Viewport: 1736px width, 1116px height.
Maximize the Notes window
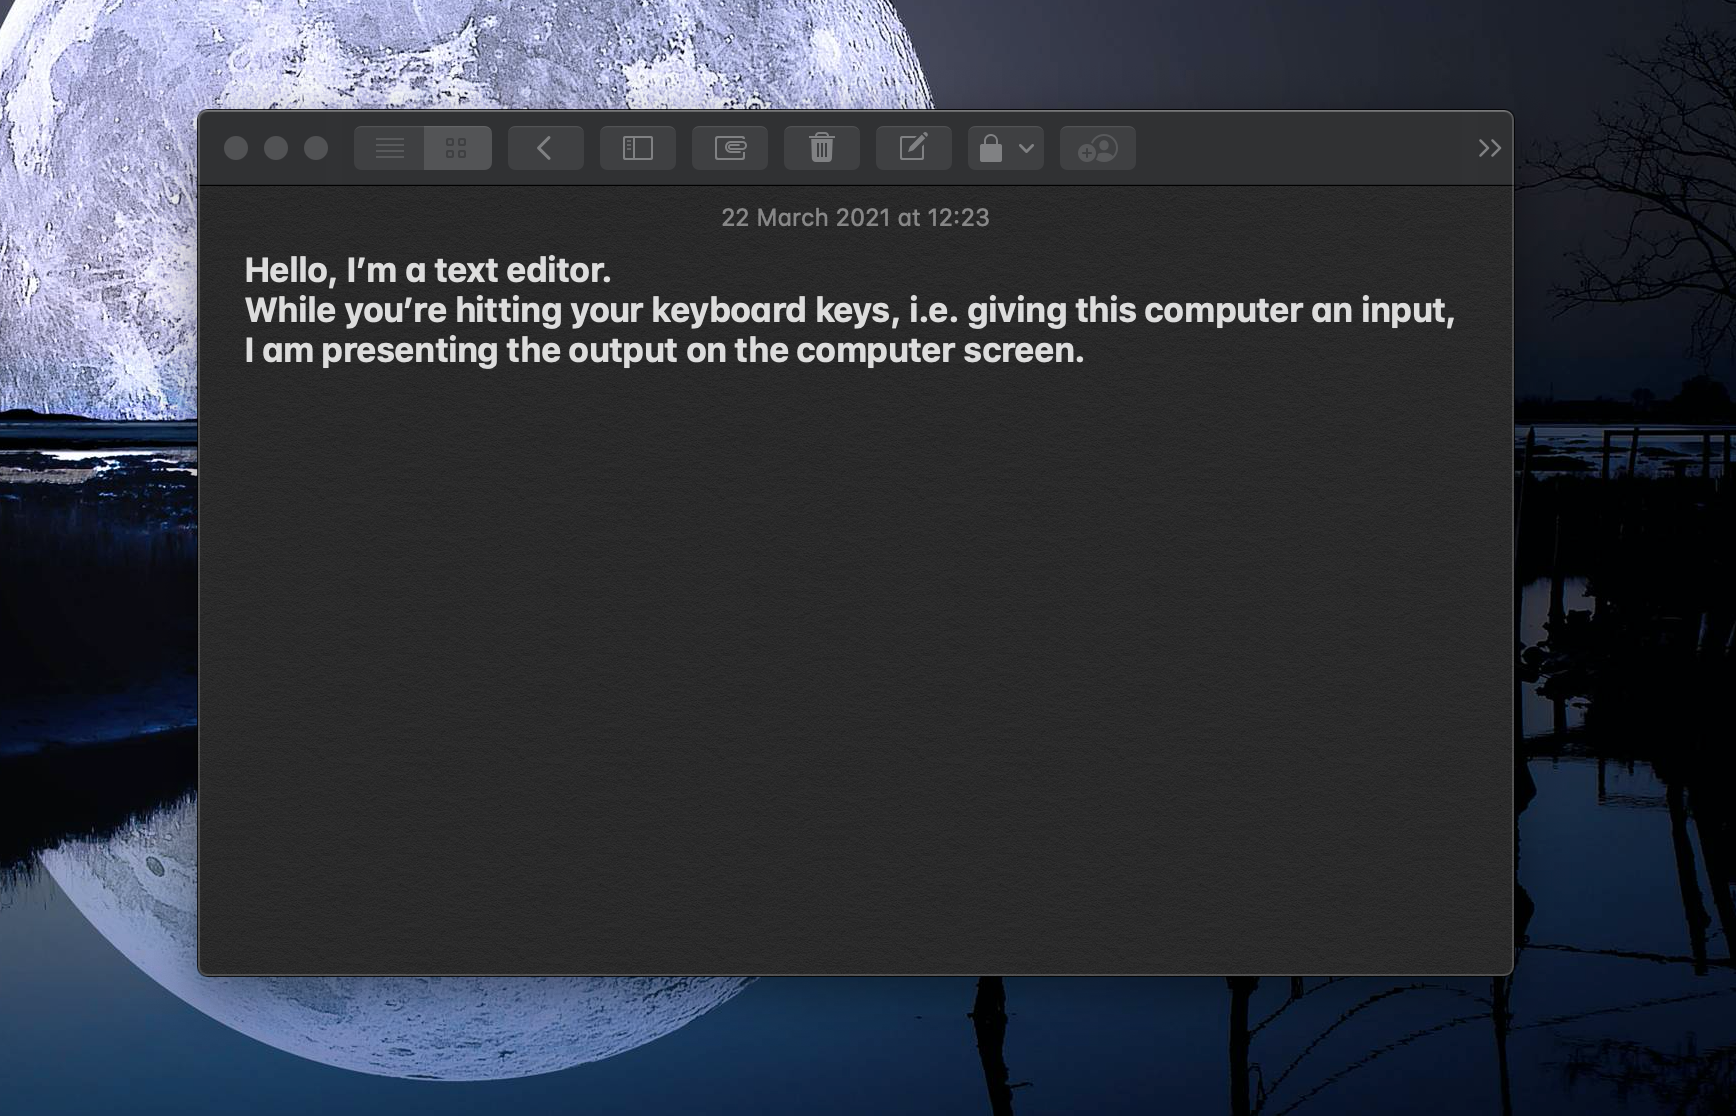click(316, 148)
